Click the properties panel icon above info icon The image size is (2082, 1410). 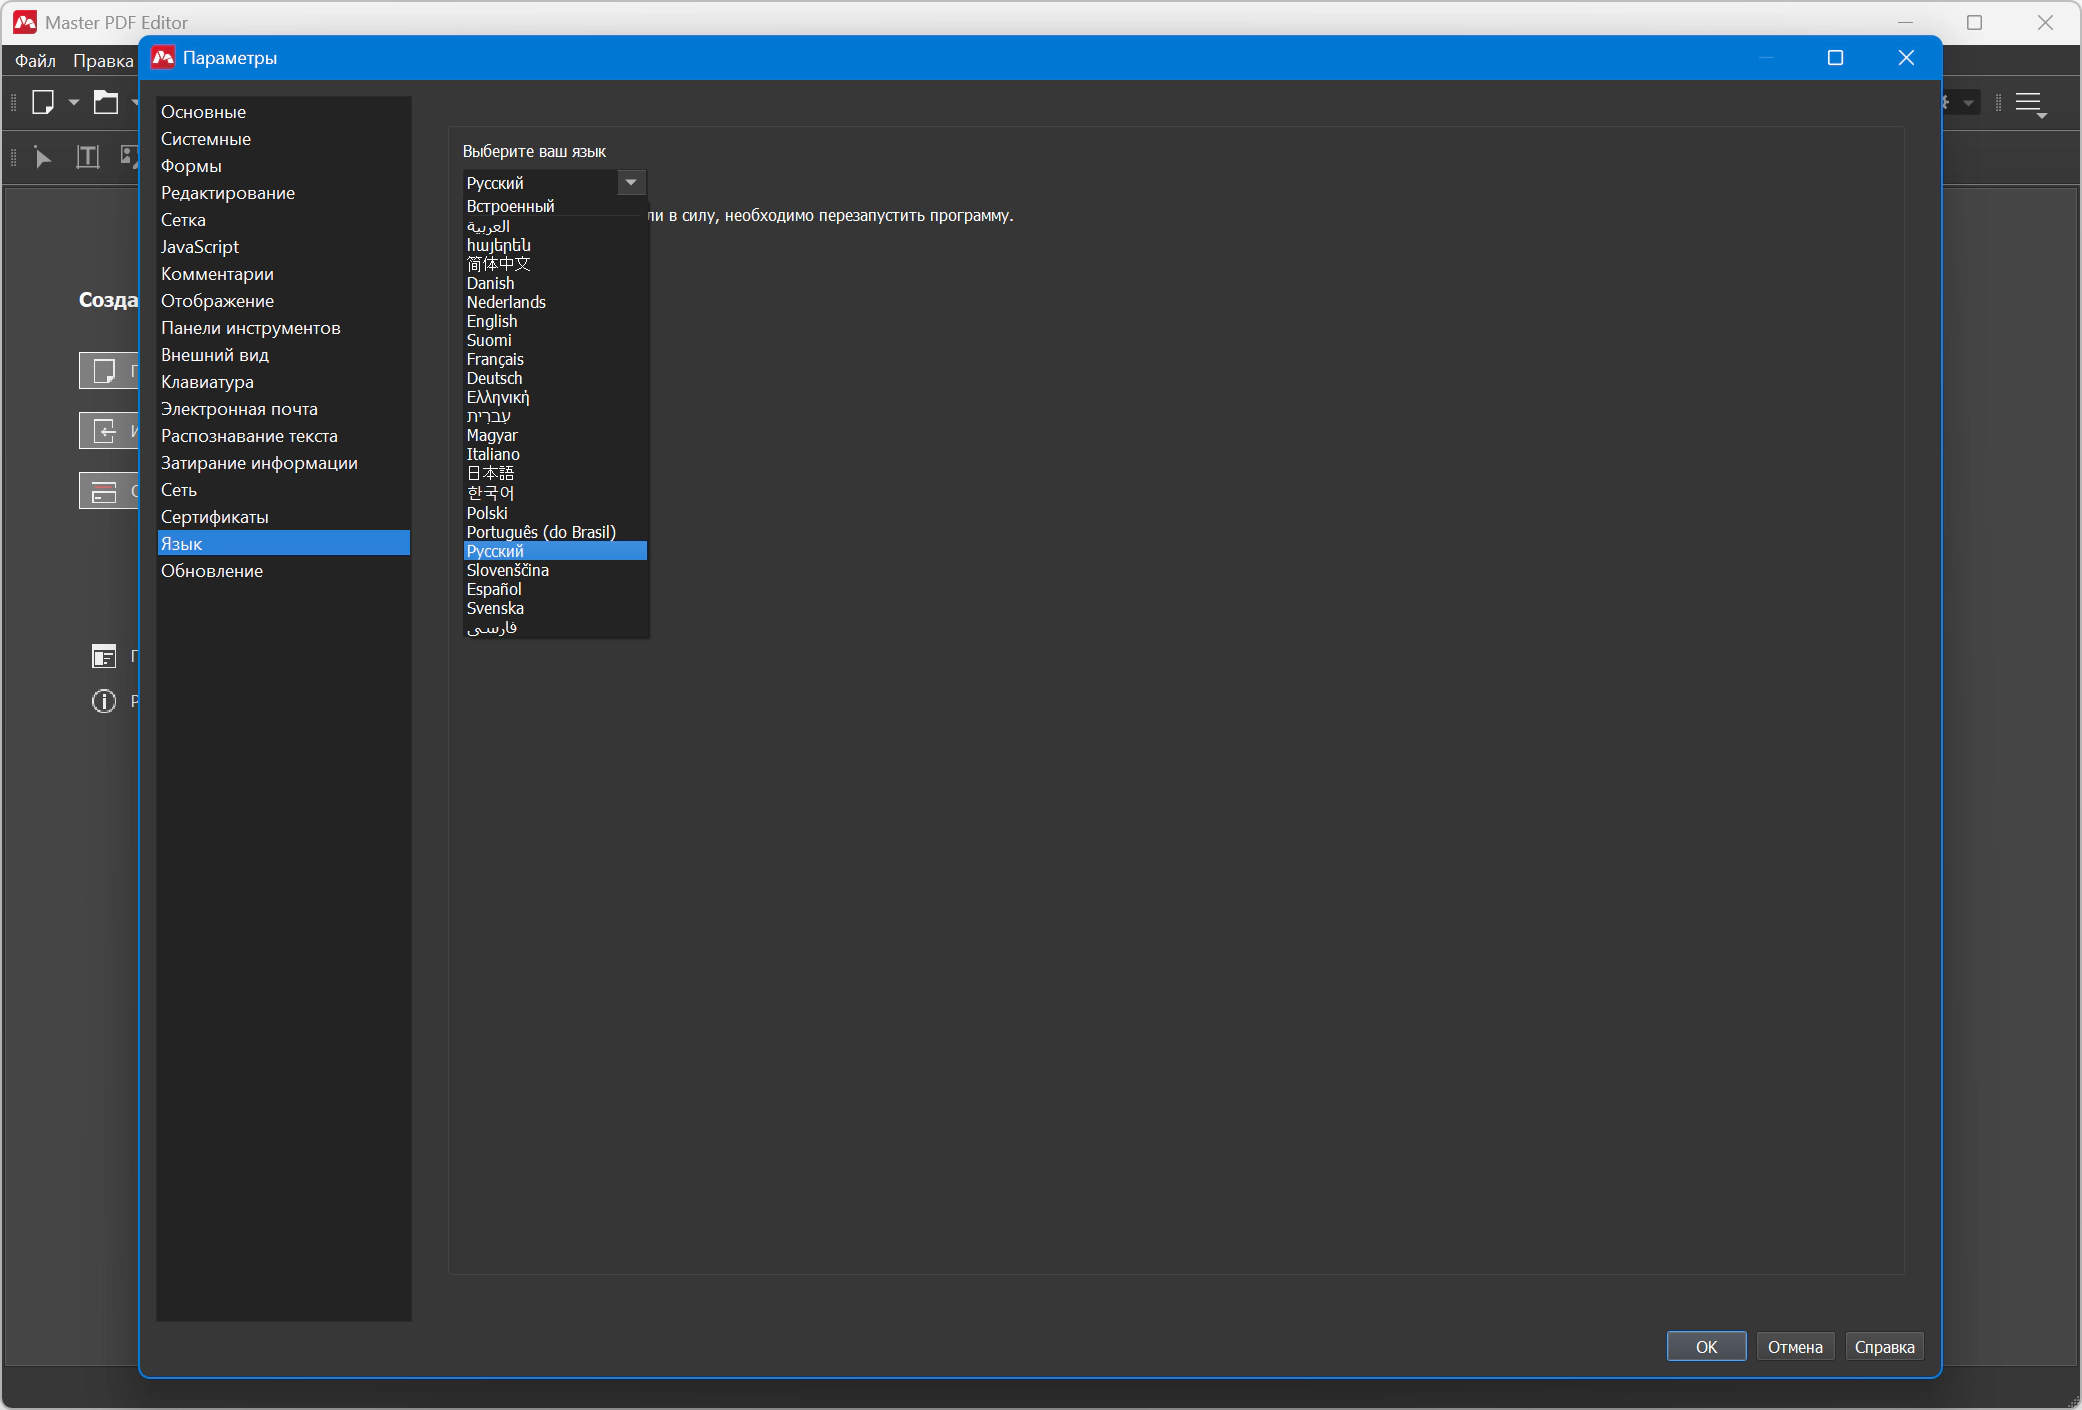coord(104,656)
